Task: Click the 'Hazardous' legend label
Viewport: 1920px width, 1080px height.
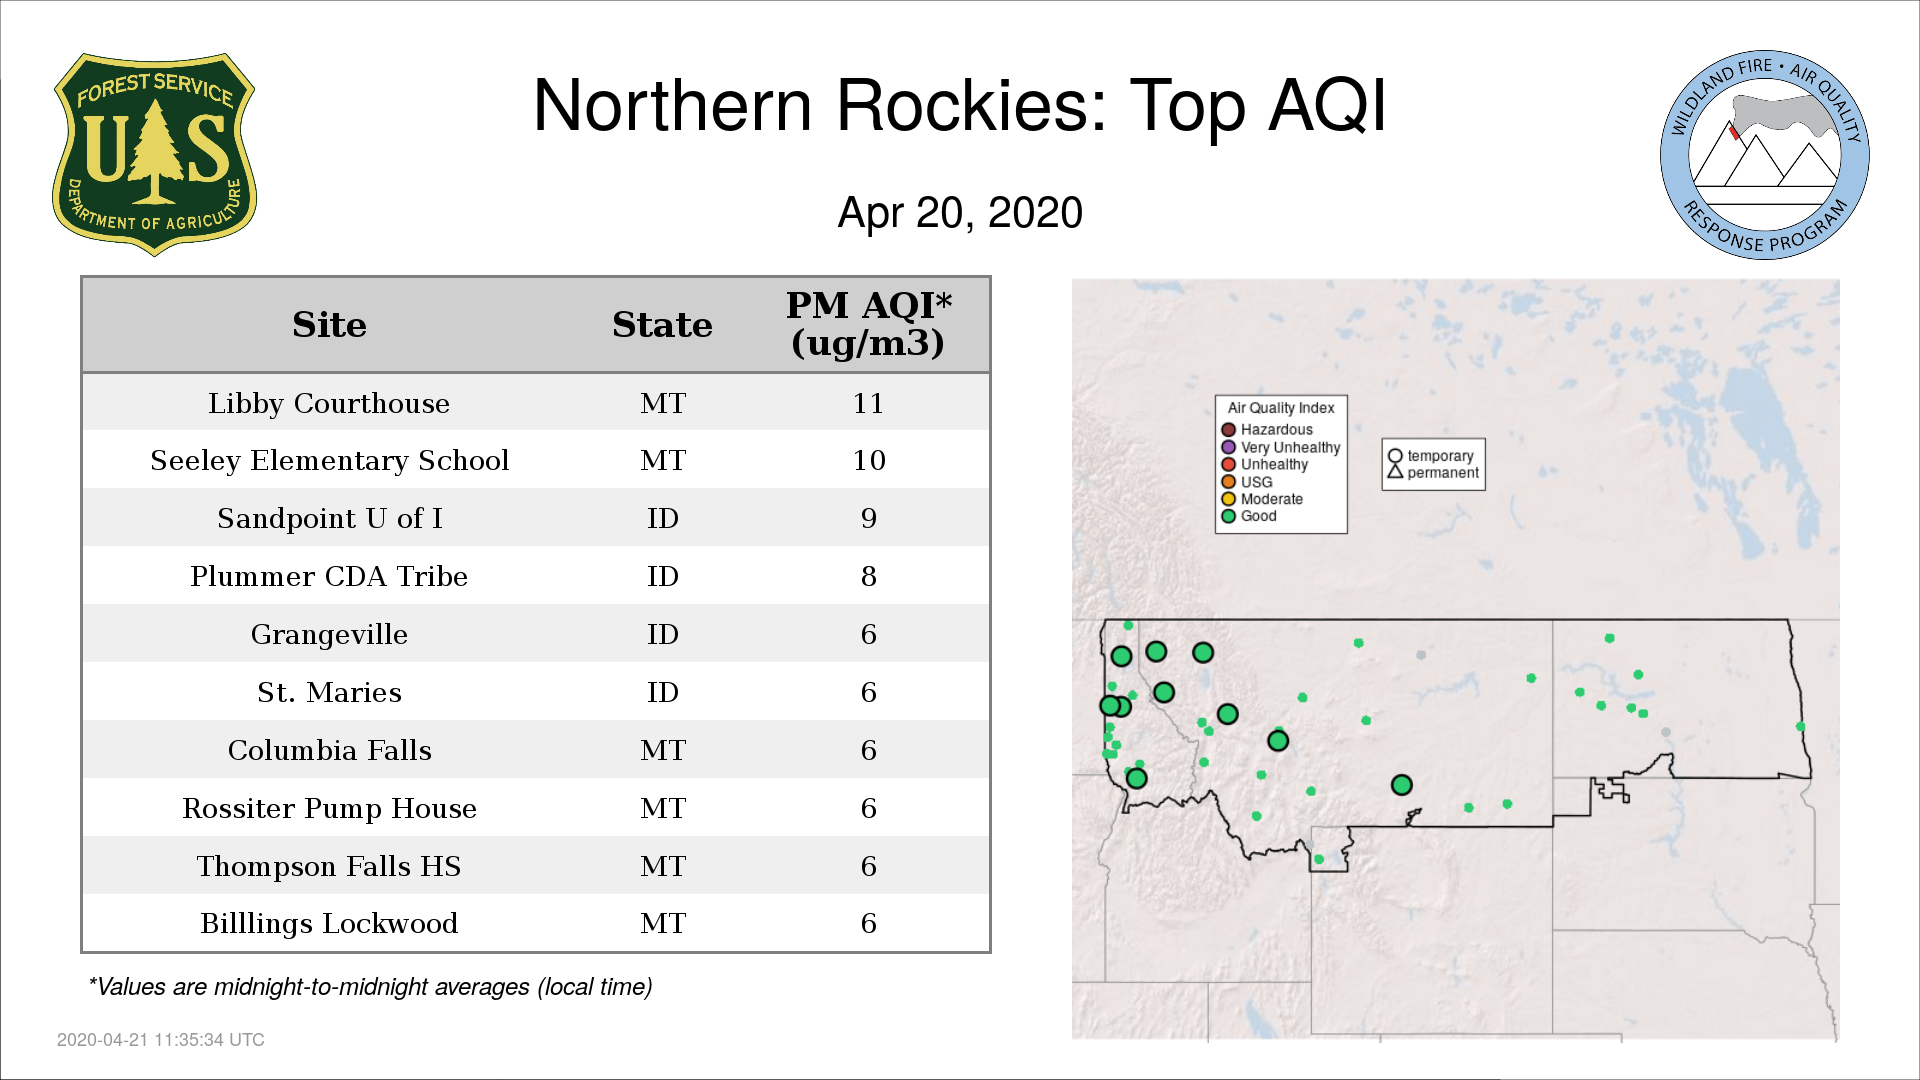Action: point(1276,430)
